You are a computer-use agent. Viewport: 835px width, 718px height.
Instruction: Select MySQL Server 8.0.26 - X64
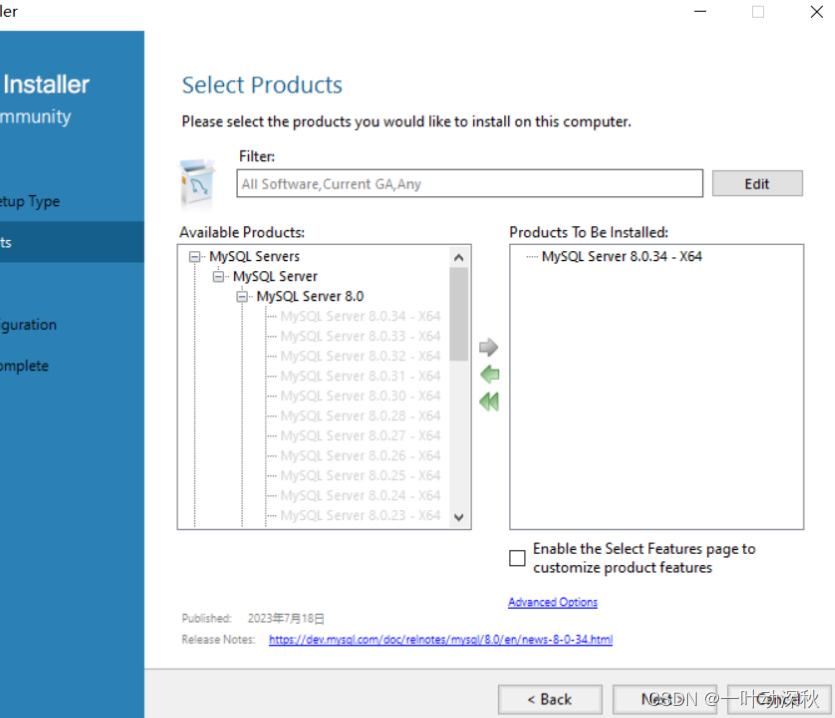(360, 456)
